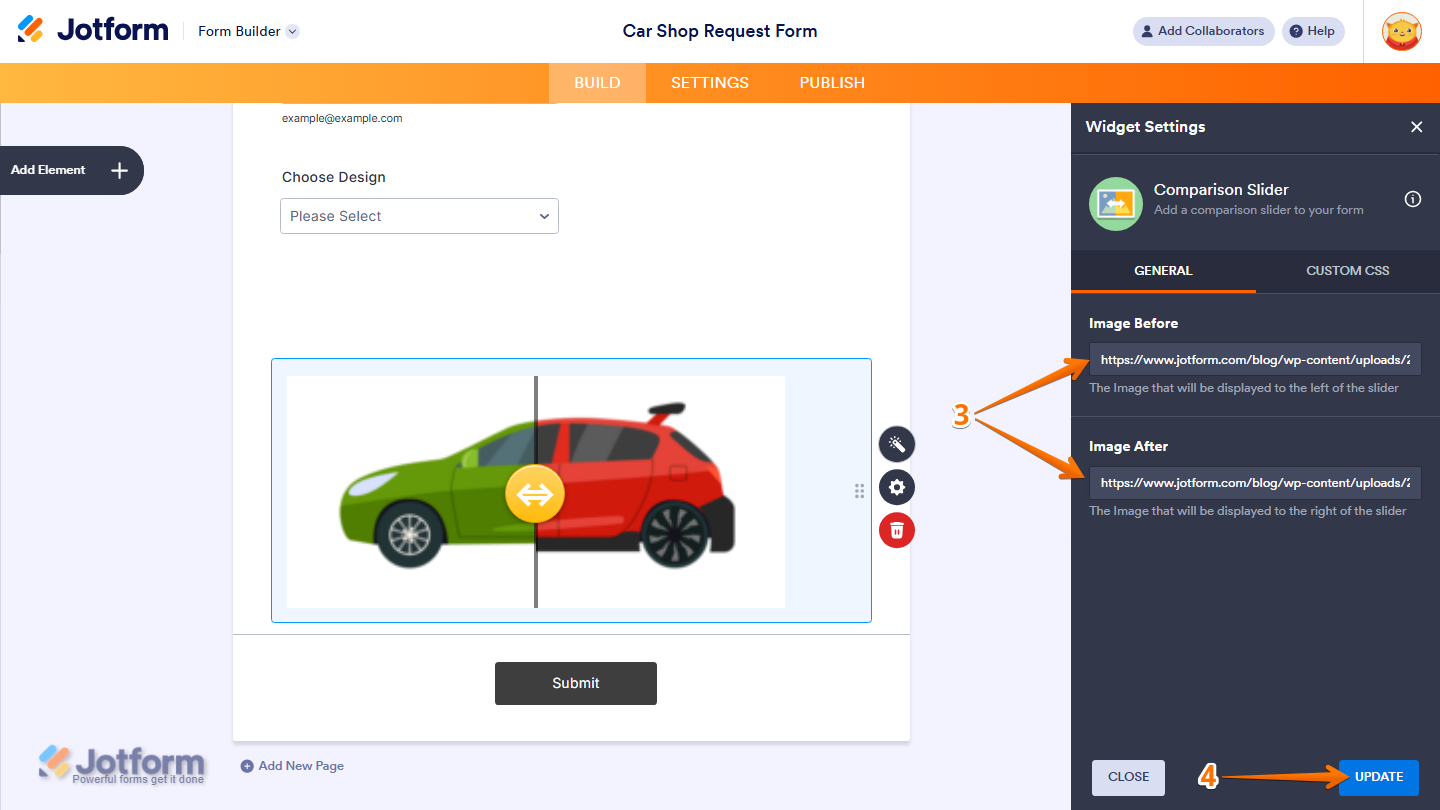
Task: Click the example@example.com hint text
Action: 342,118
